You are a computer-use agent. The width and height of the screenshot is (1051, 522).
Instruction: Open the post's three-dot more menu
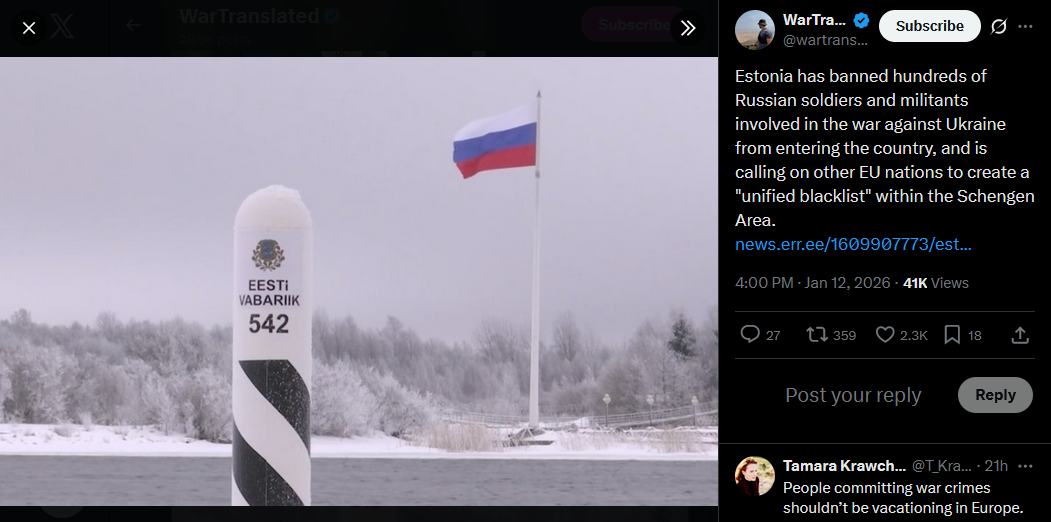click(x=1026, y=26)
